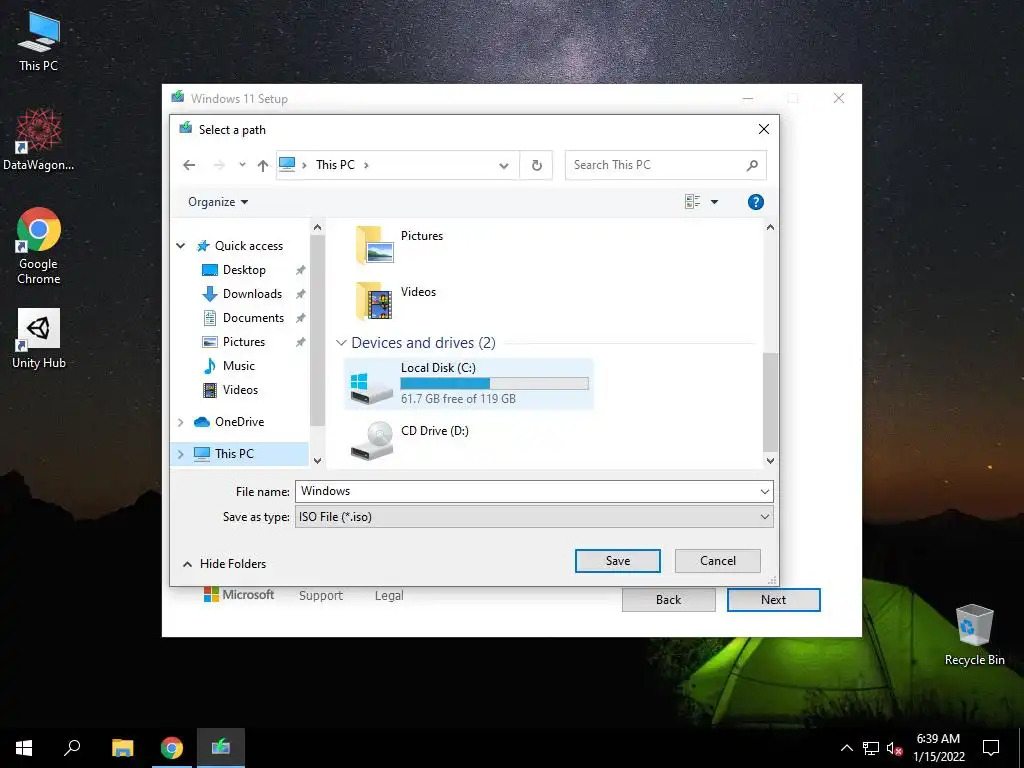Click the File name input field
1024x768 pixels.
pos(534,492)
